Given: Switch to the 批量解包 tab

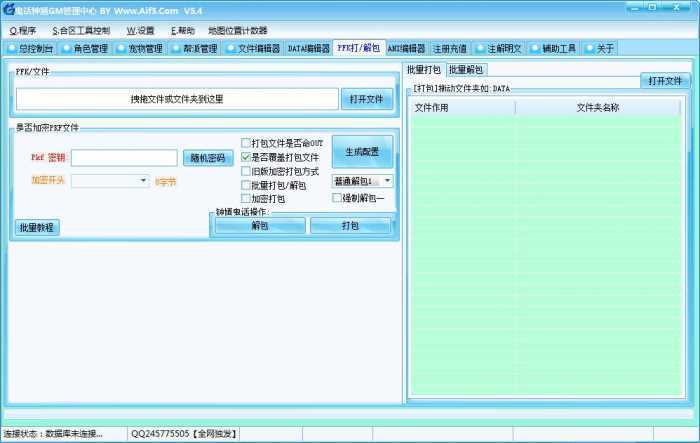Looking at the screenshot, I should (466, 70).
